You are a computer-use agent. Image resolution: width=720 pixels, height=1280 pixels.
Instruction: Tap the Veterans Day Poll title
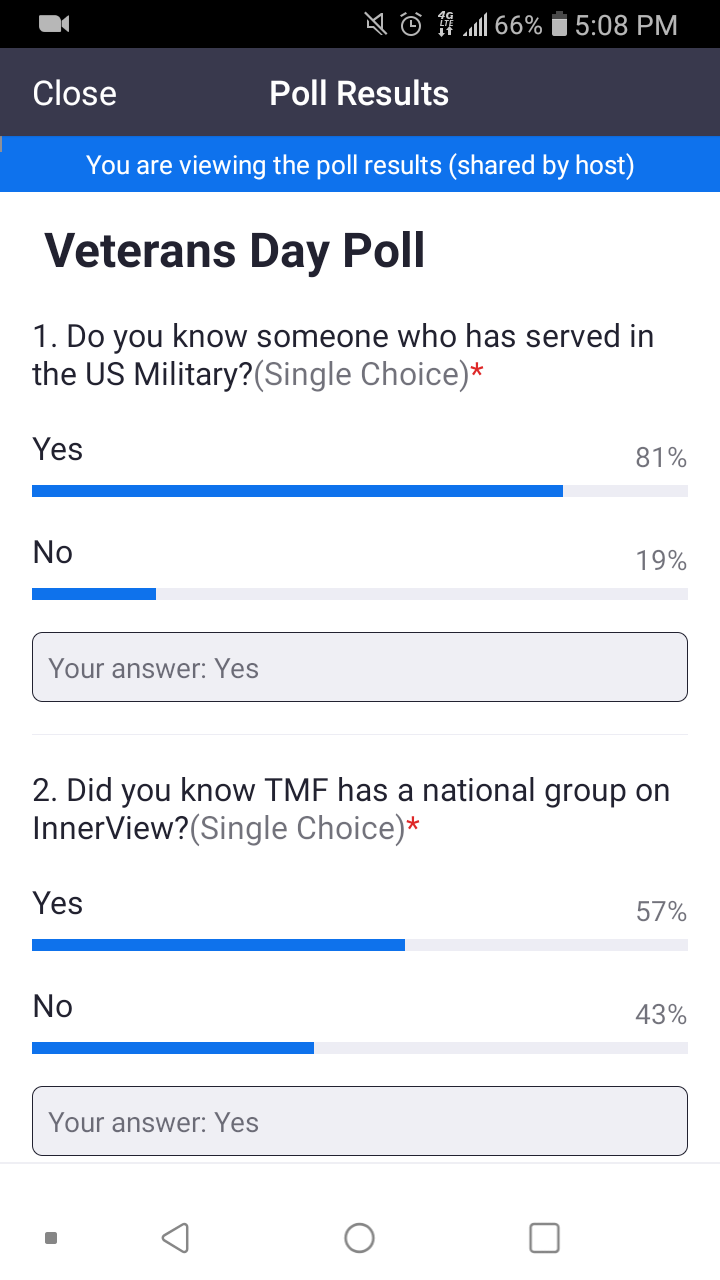(x=235, y=250)
